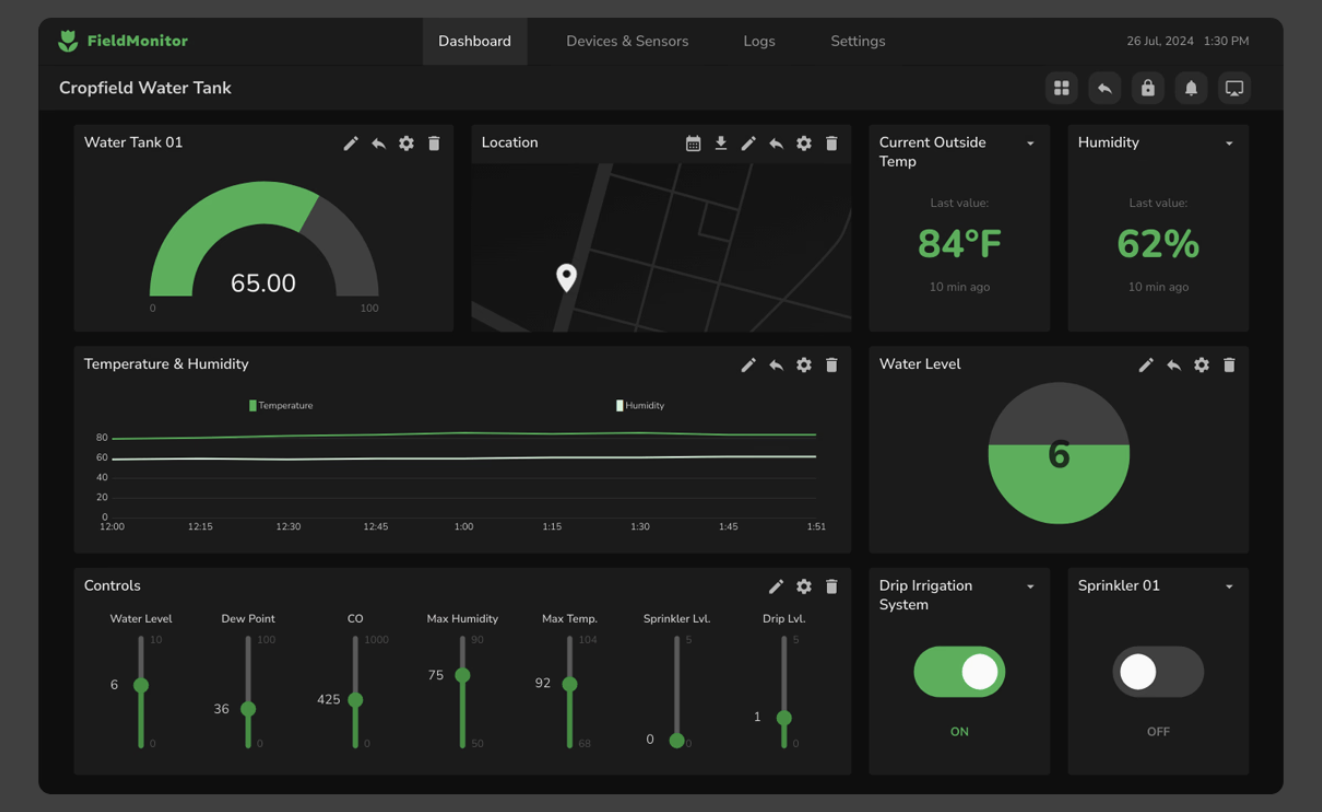This screenshot has width=1322, height=812.
Task: Toggle Temperature series in chart legend
Action: coord(281,405)
